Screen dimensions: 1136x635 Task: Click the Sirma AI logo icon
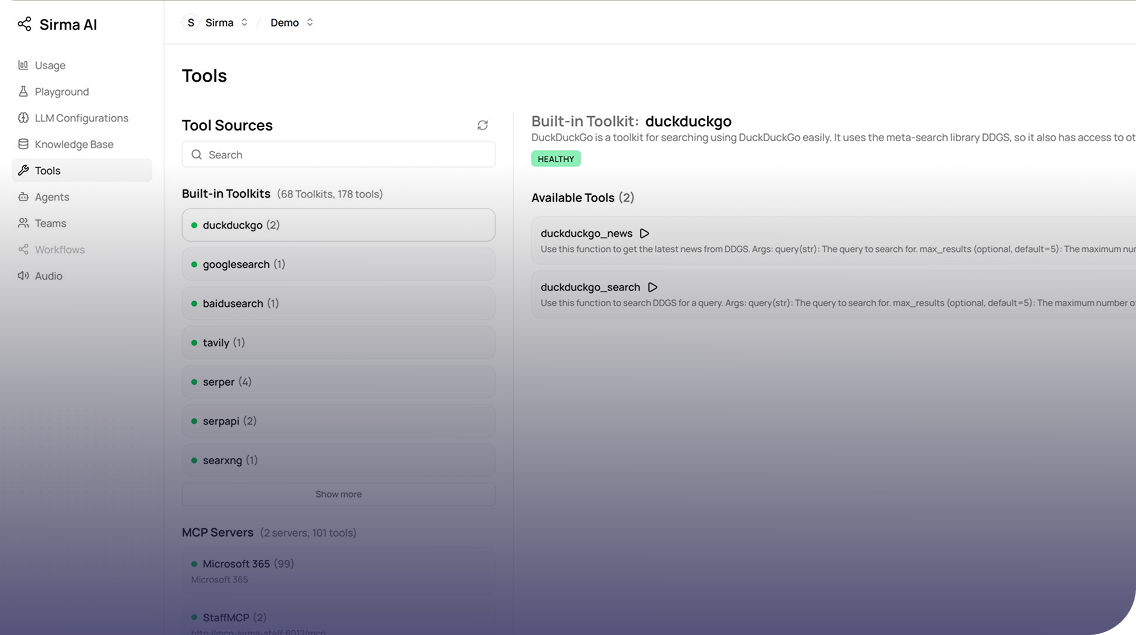click(24, 24)
